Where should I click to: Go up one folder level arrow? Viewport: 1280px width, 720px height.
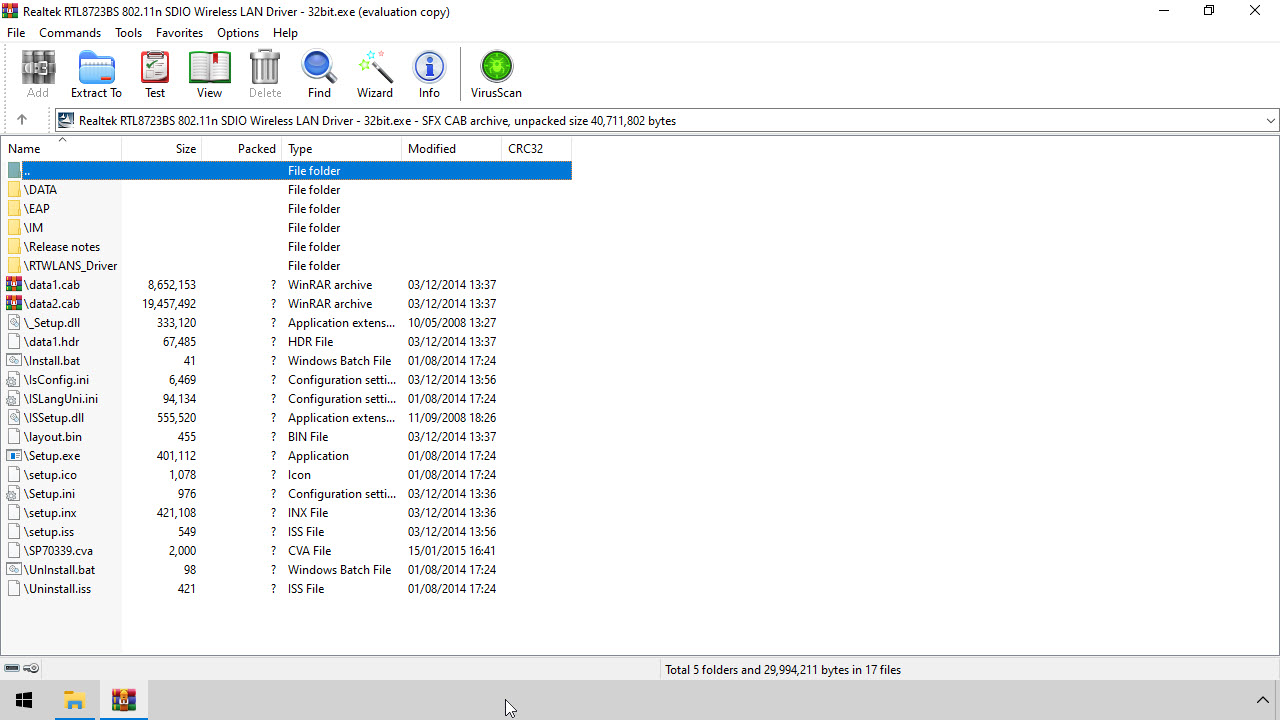point(22,120)
